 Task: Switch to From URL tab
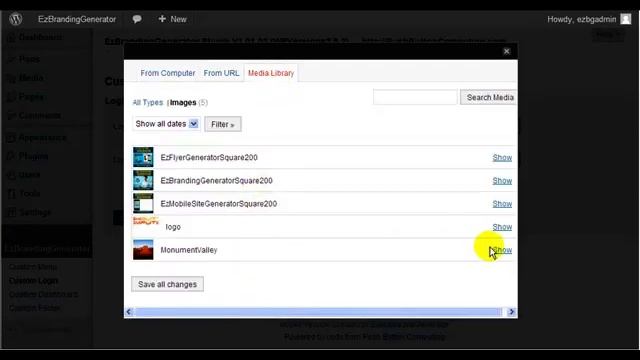pos(221,73)
